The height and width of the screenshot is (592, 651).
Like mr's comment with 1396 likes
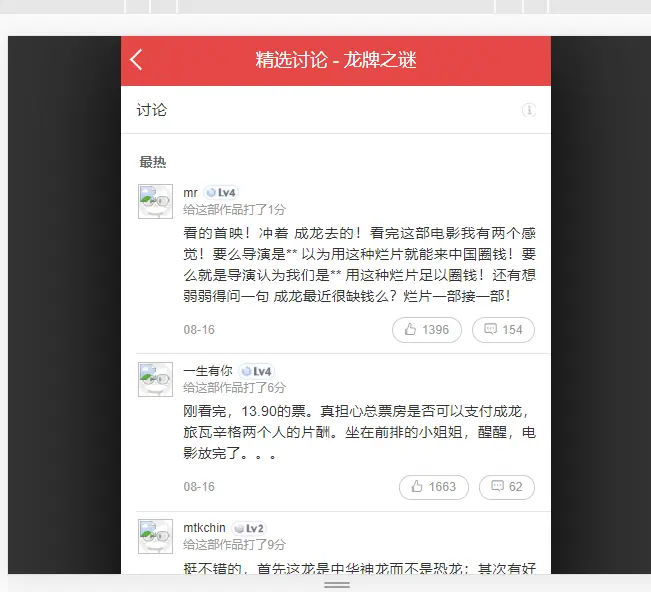pos(427,330)
